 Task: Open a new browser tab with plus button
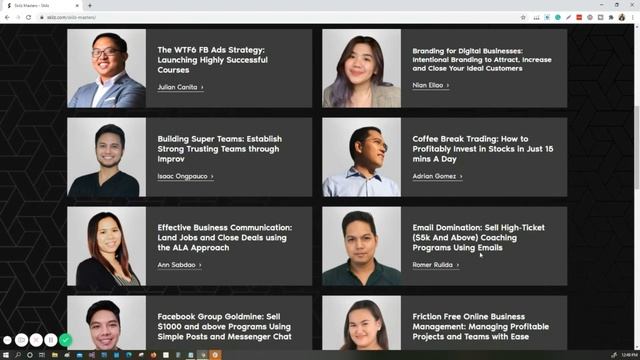tap(90, 6)
